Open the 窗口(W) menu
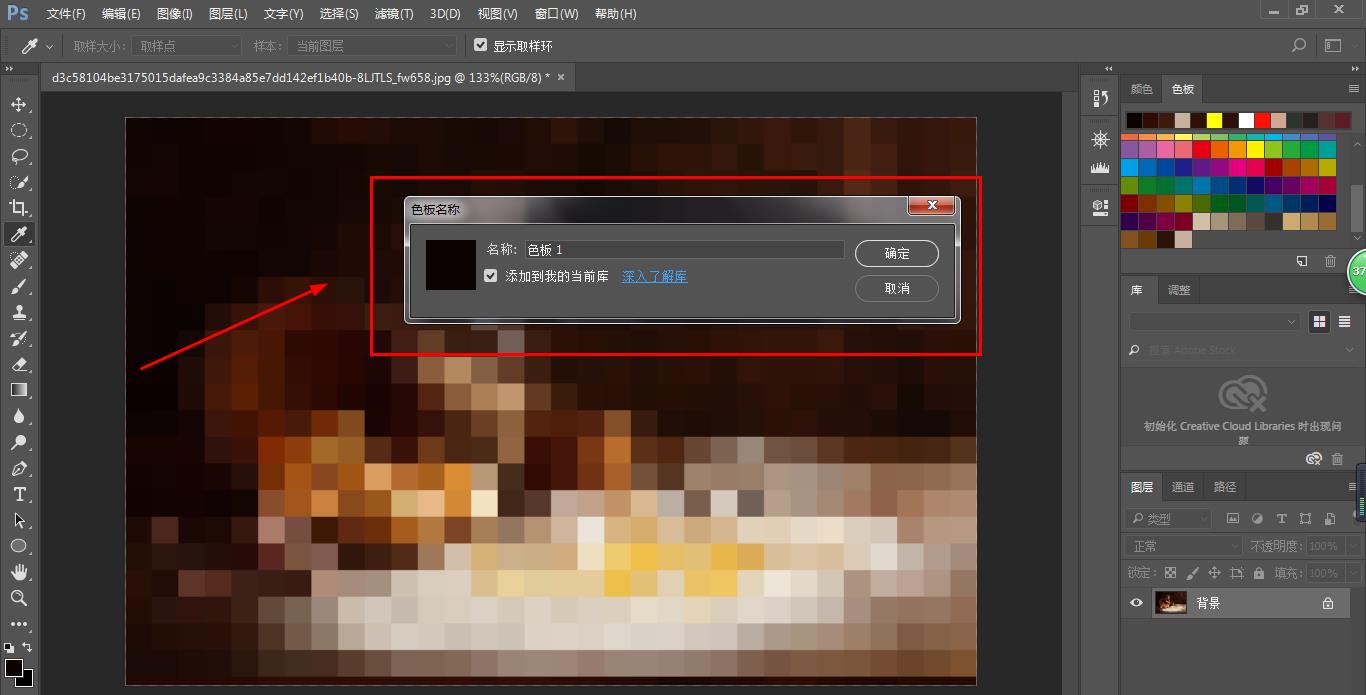The image size is (1366, 695). [x=556, y=14]
